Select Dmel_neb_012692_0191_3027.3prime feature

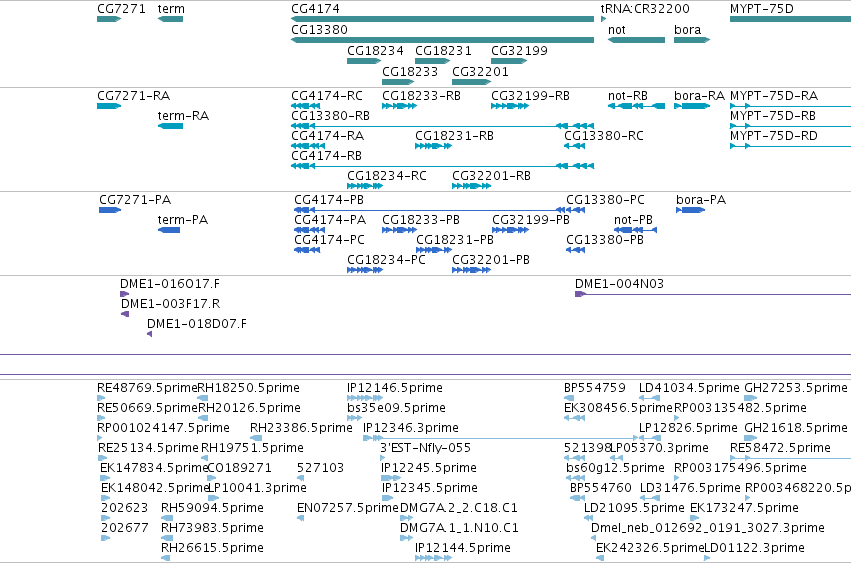click(593, 539)
